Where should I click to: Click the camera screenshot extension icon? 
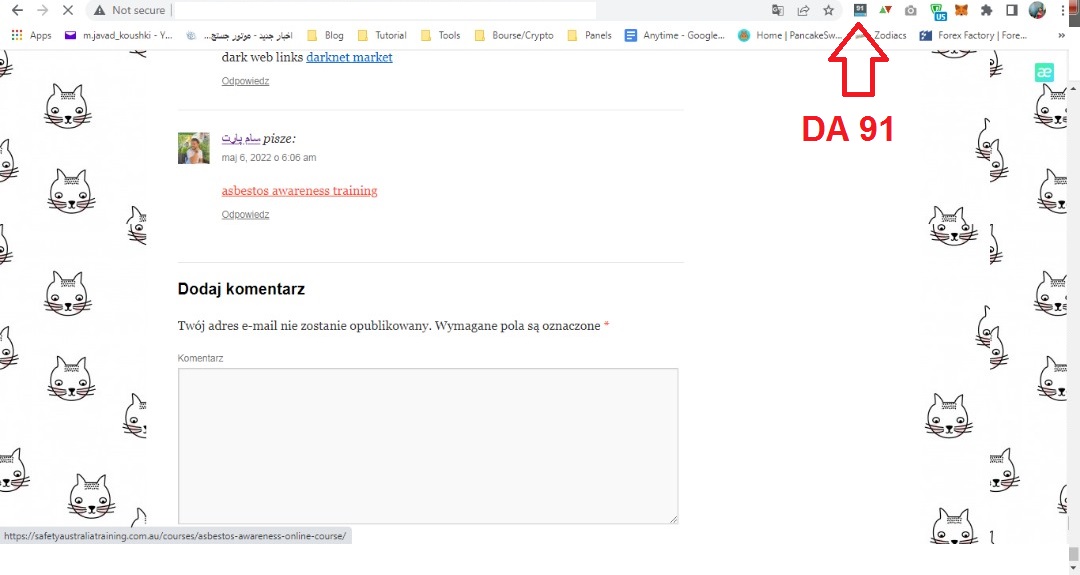click(910, 10)
